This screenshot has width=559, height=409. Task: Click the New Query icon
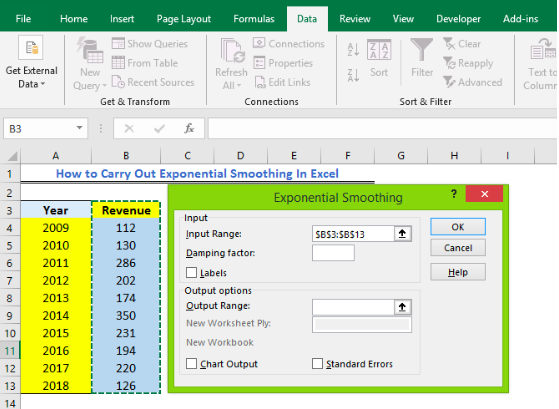(x=90, y=50)
